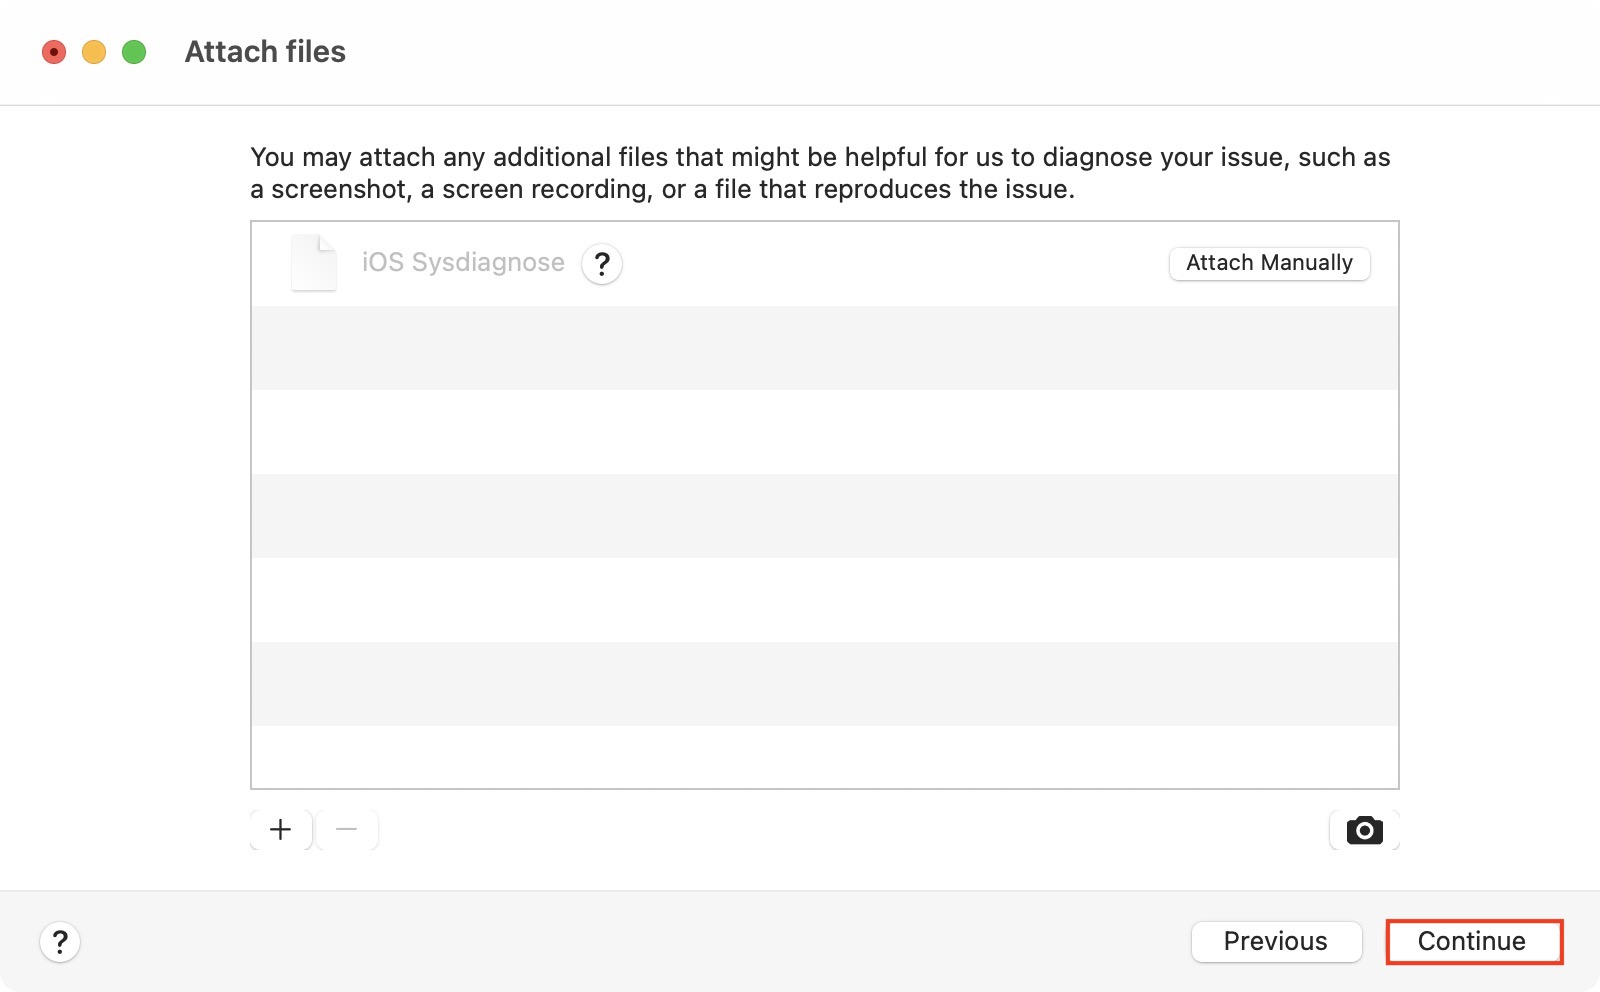
Task: Click the Attach files window title
Action: [x=265, y=52]
